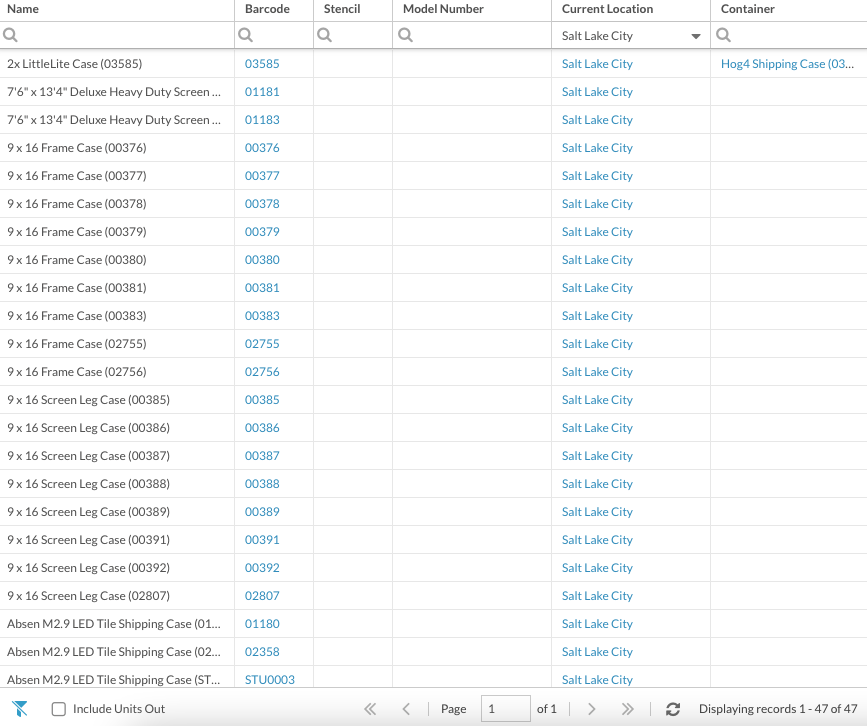867x726 pixels.
Task: Select the 9 x 16 Frame Case (00380) name
Action: pyautogui.click(x=77, y=260)
